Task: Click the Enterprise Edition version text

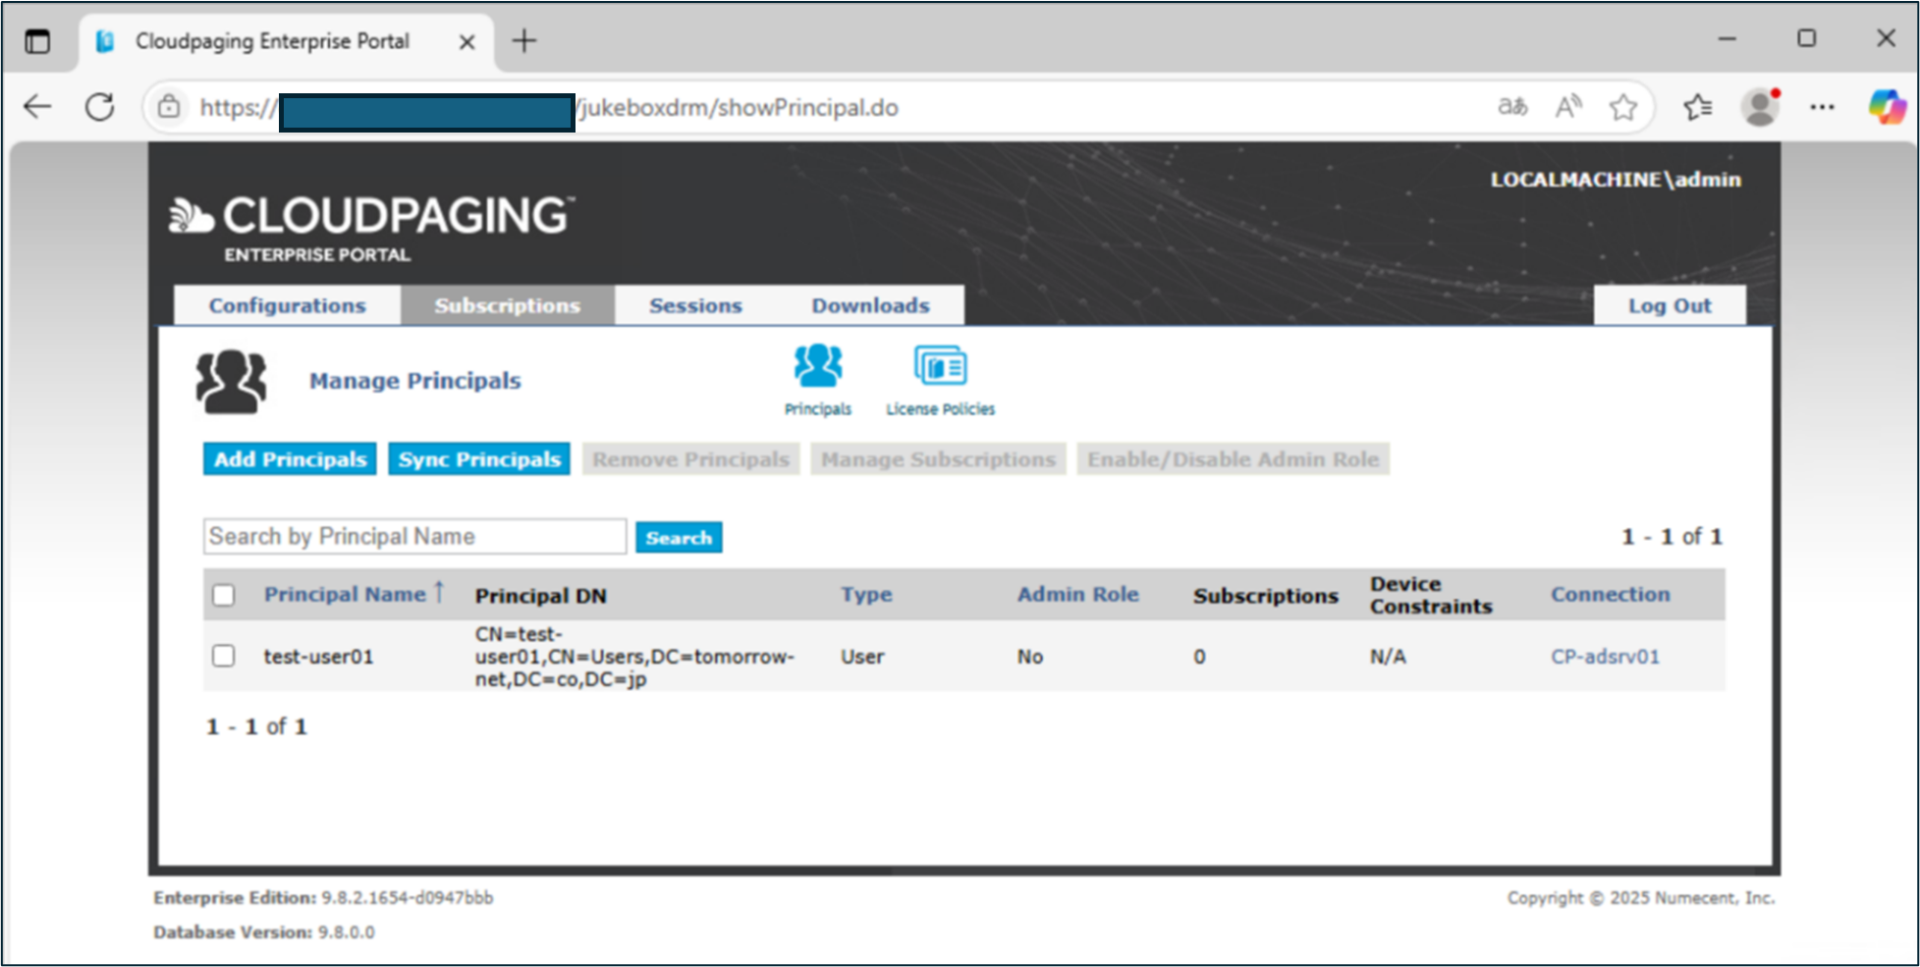Action: (323, 897)
